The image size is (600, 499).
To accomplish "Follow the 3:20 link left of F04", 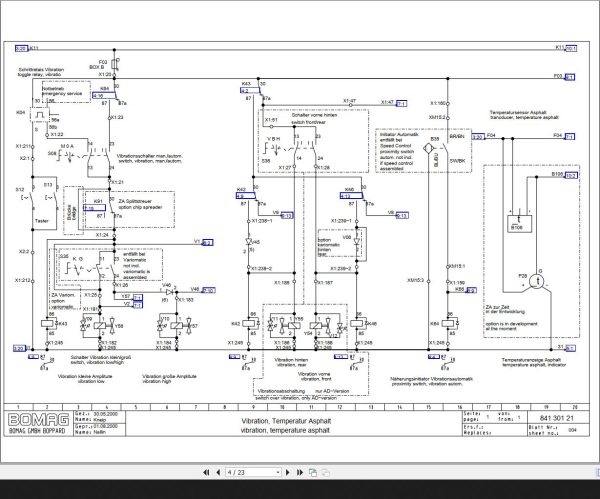I will (x=478, y=137).
